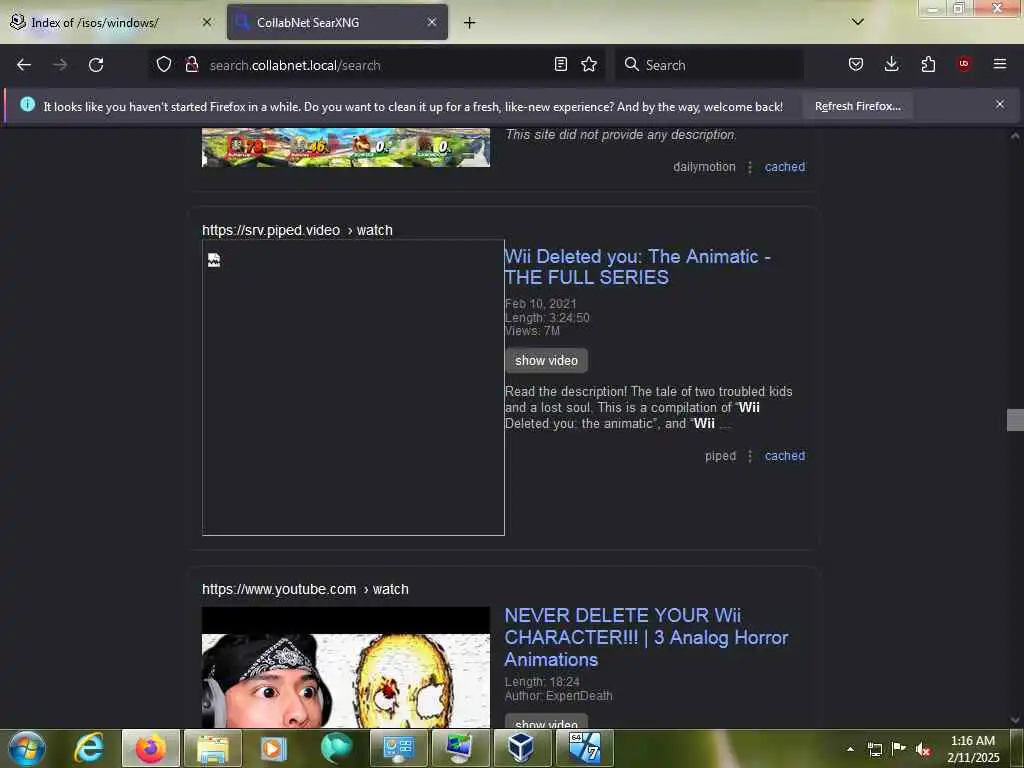Click the 64-bit 7 taskbar icon

point(584,748)
